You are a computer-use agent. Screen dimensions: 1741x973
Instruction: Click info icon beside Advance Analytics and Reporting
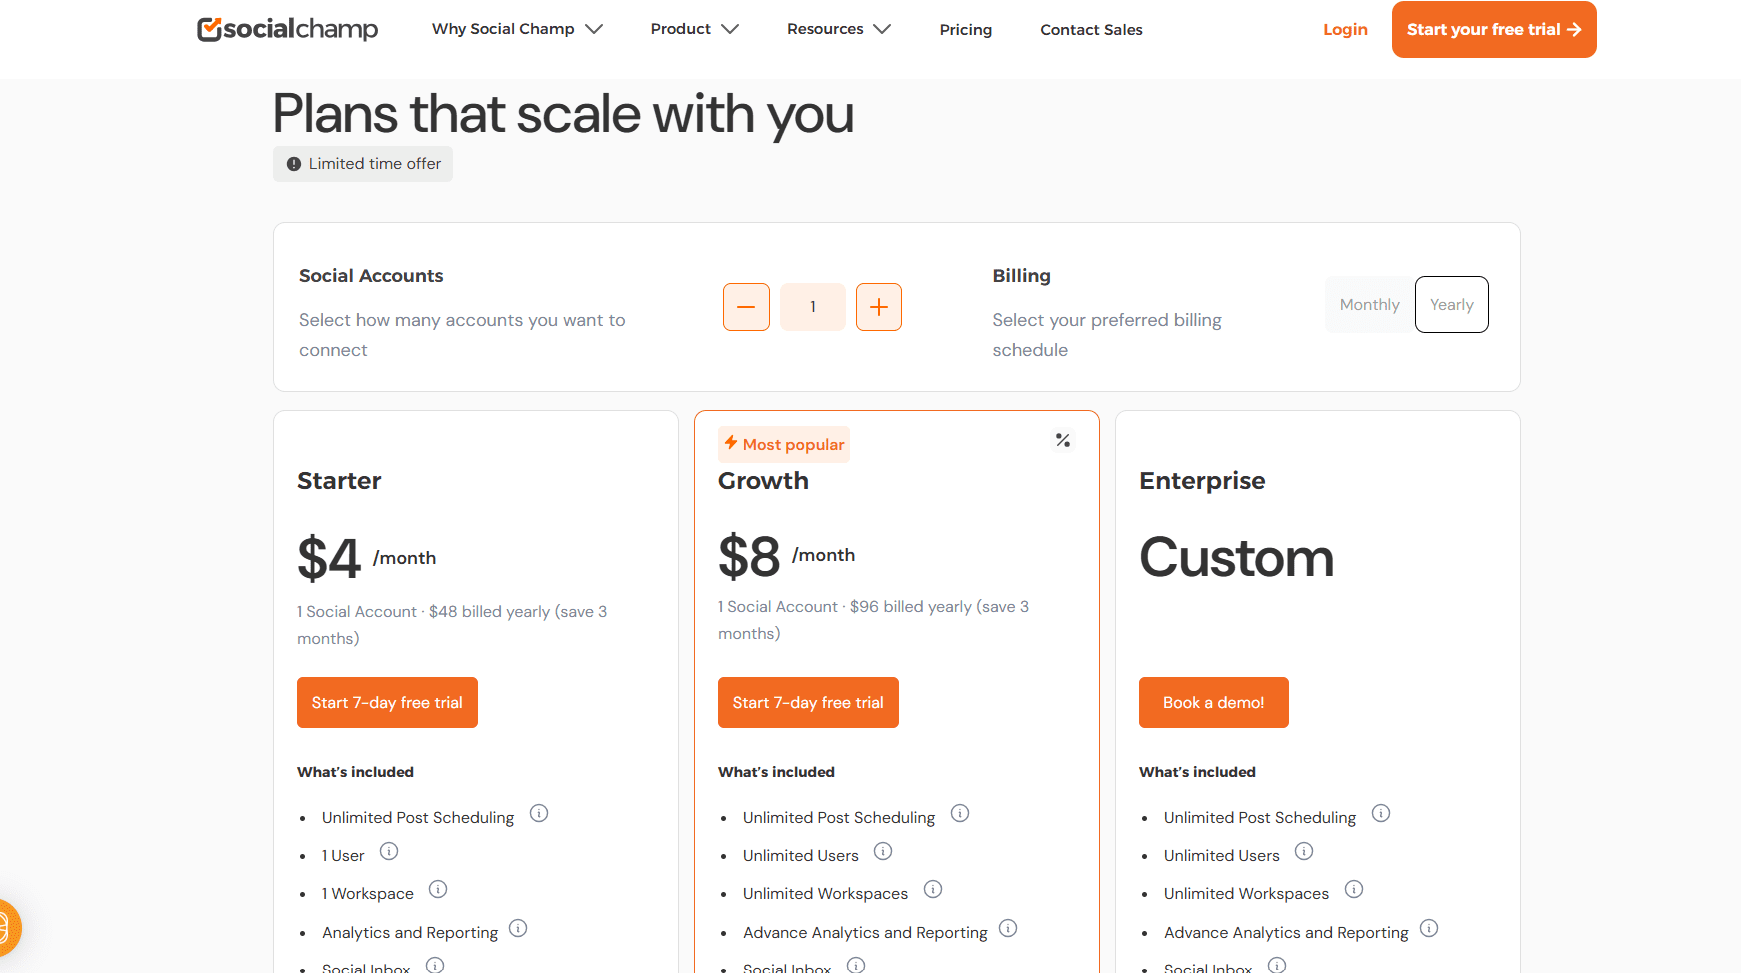pyautogui.click(x=1008, y=928)
